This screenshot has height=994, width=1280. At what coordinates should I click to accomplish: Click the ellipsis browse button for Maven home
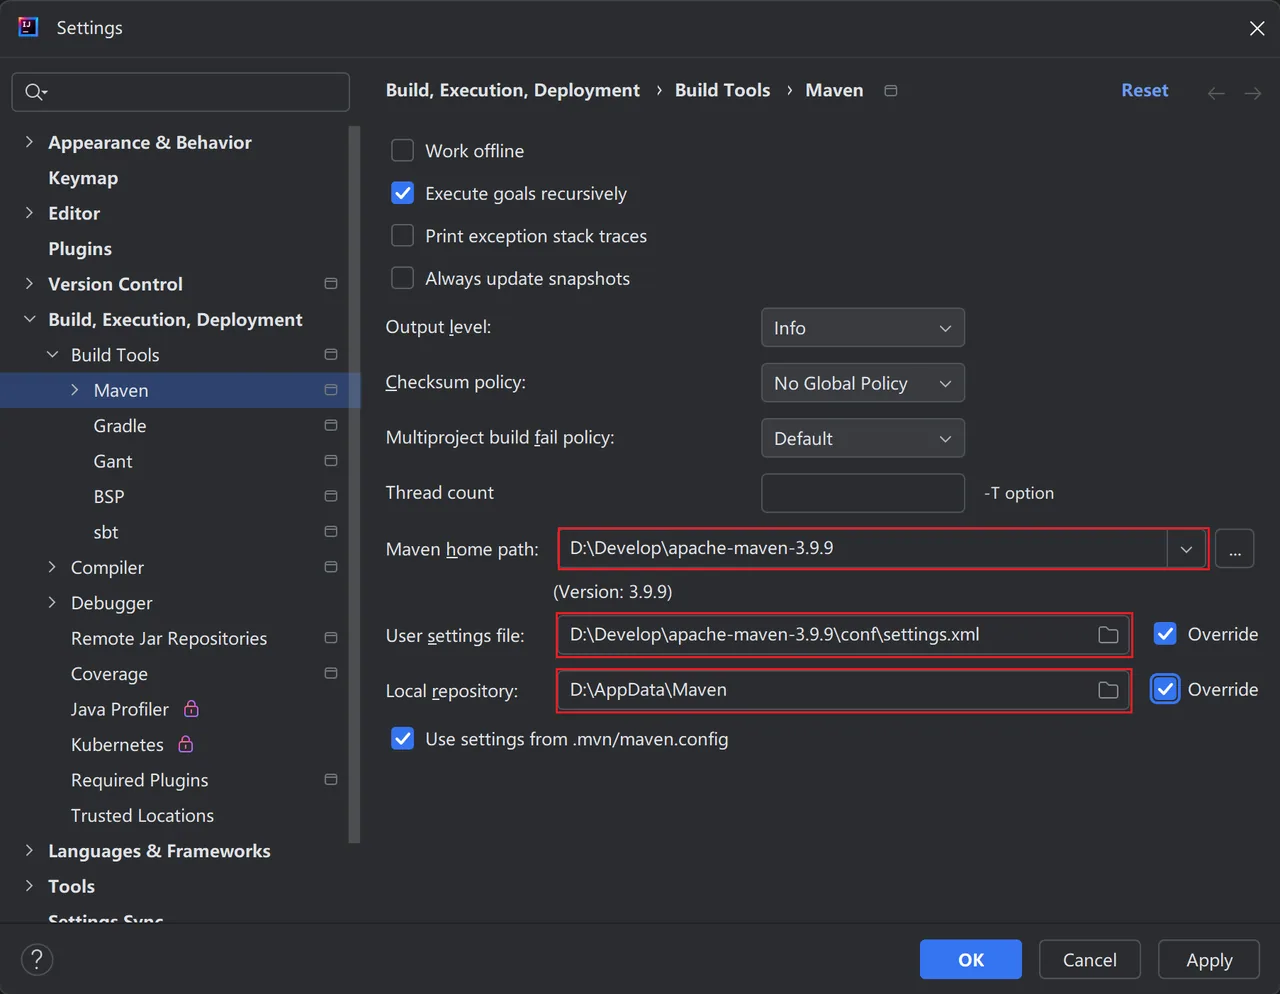point(1235,549)
